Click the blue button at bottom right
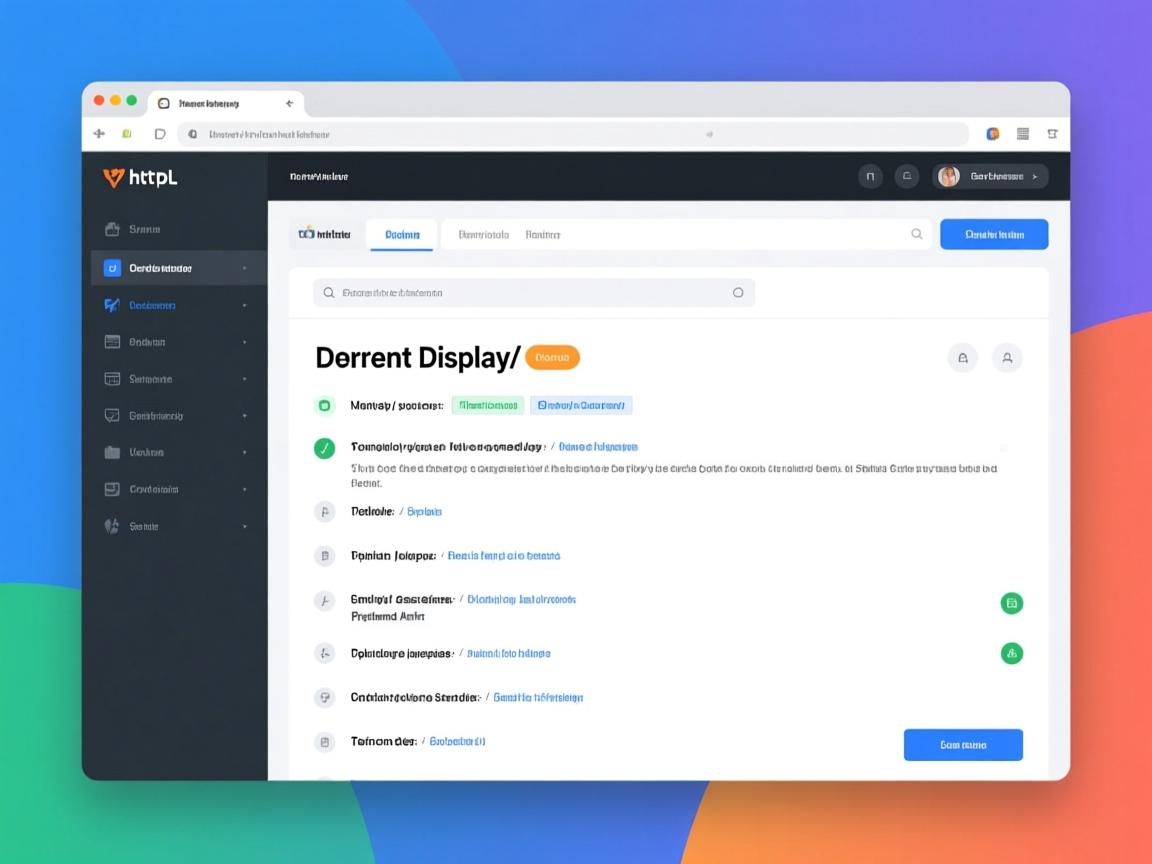 pyautogui.click(x=963, y=745)
